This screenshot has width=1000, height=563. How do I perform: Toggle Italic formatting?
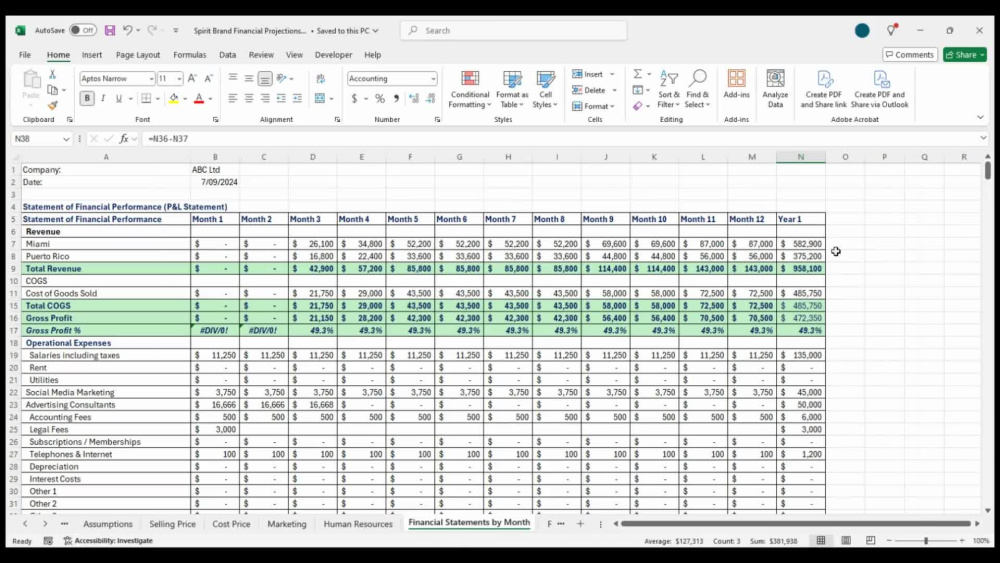pos(103,98)
